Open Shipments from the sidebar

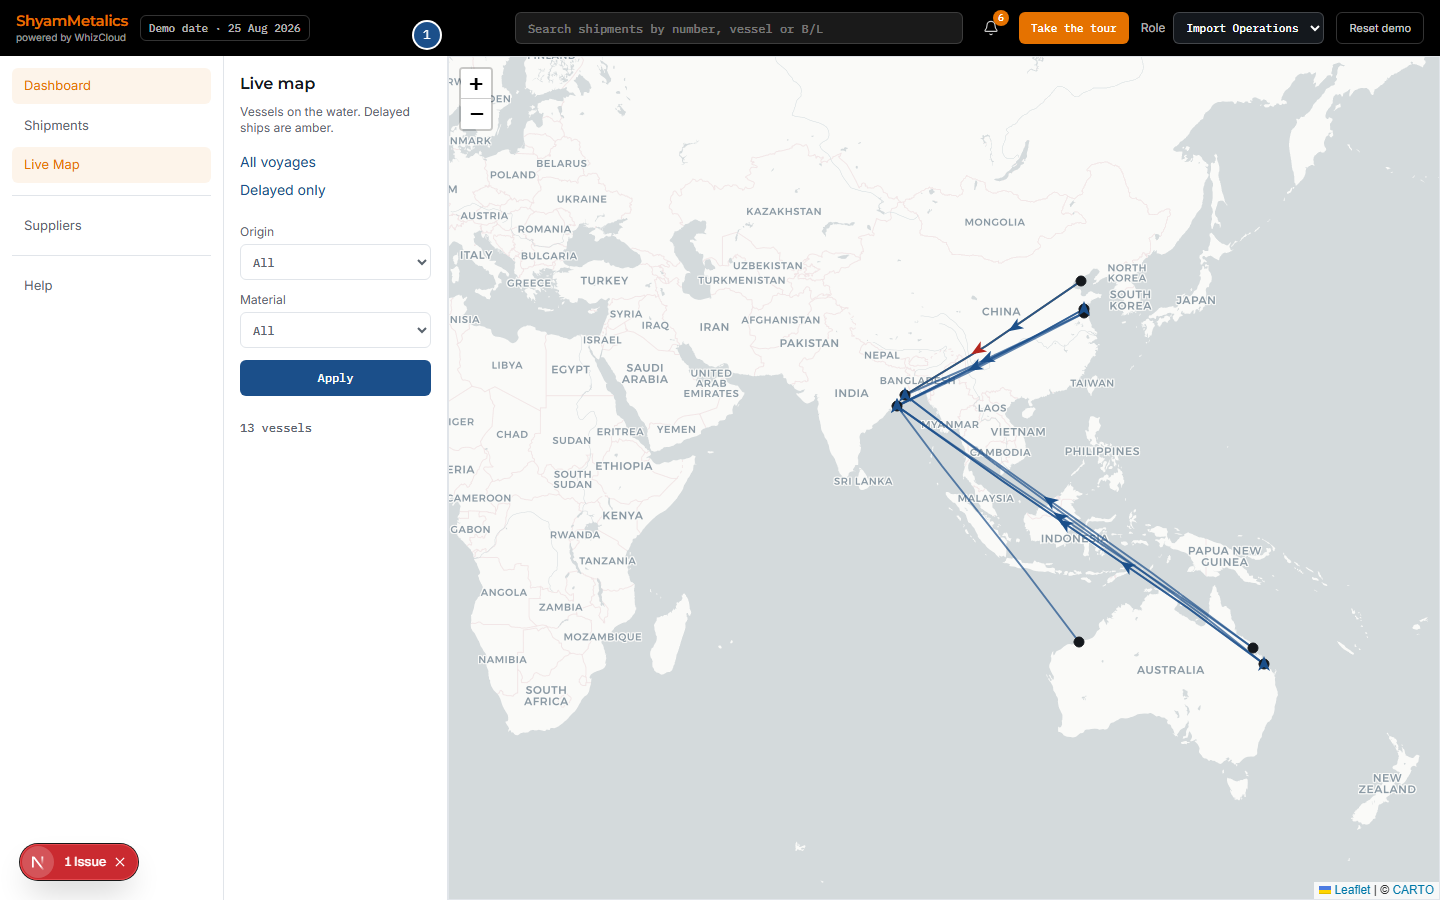(111, 126)
